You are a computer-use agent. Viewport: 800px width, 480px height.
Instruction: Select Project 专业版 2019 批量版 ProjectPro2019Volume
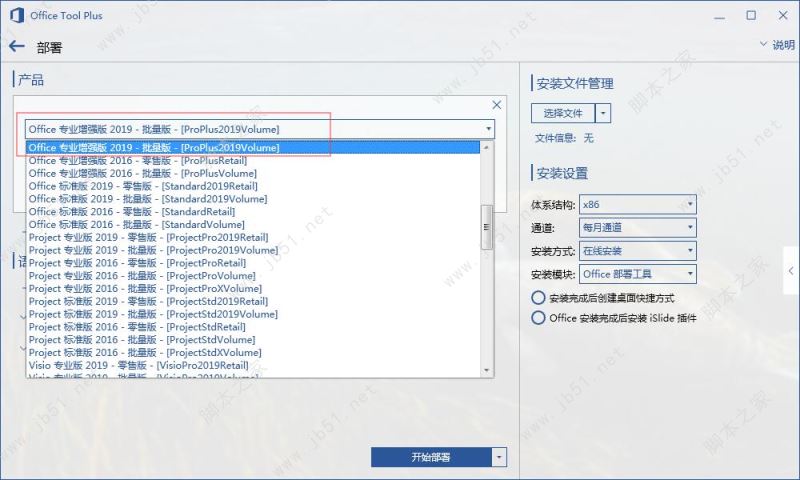253,250
